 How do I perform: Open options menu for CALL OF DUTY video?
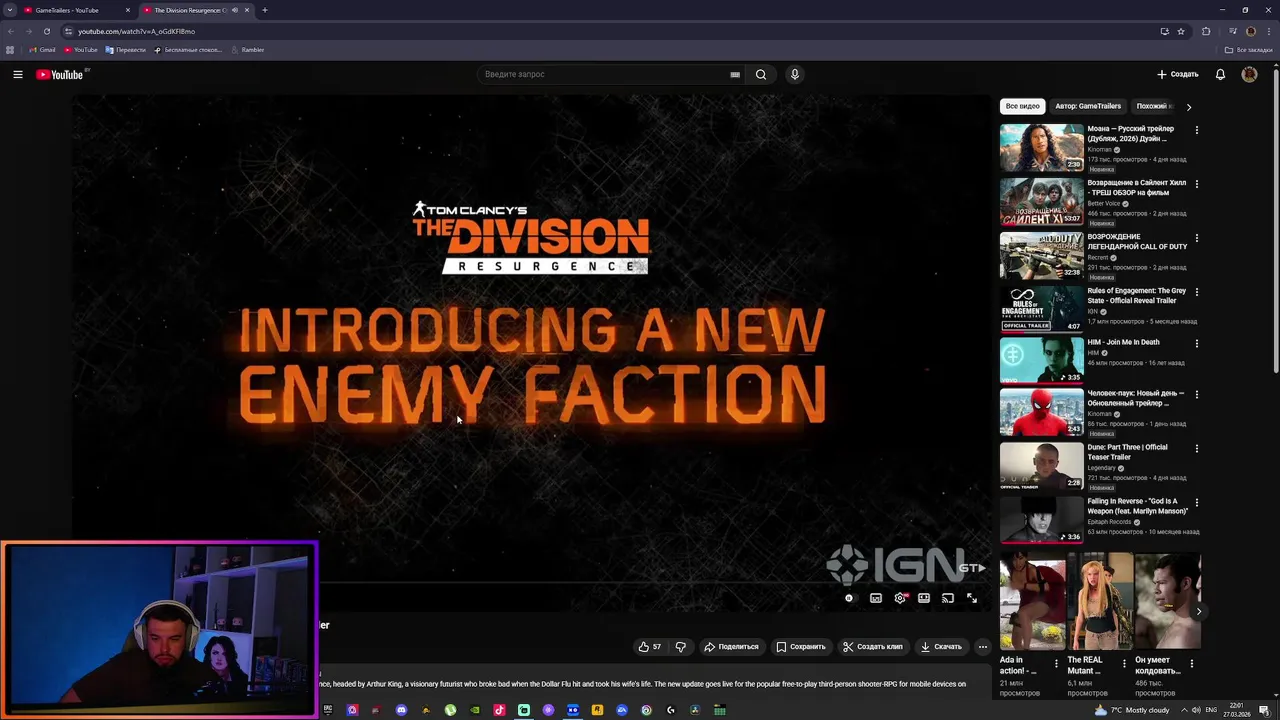point(1196,238)
